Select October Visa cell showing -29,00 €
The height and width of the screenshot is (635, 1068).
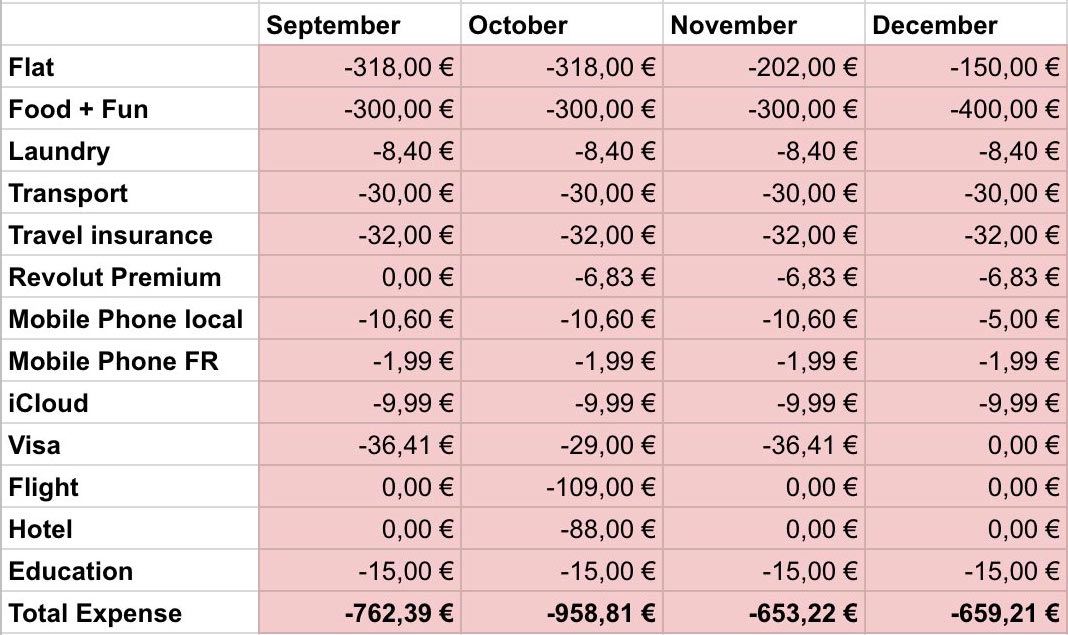pos(561,445)
